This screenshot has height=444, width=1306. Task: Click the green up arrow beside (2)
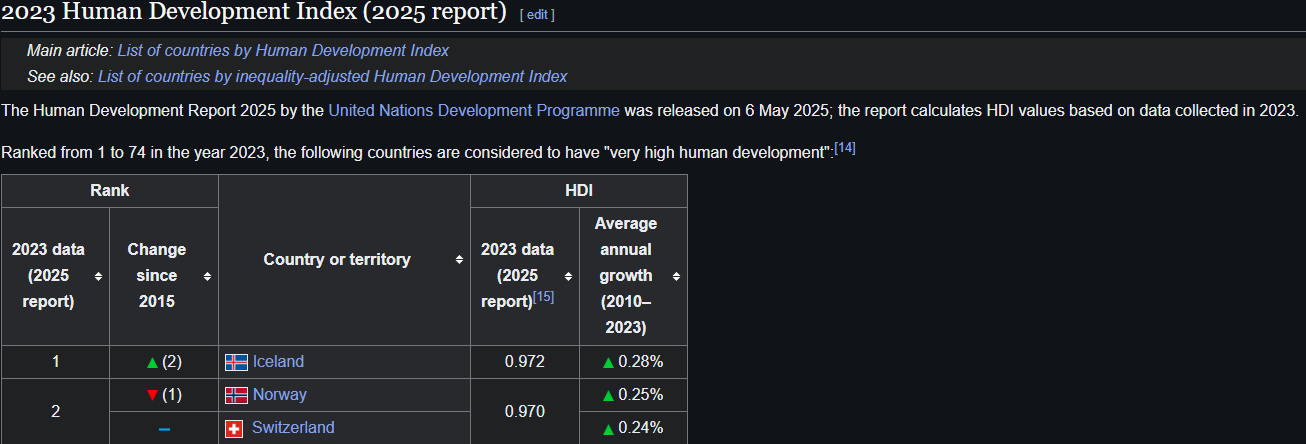click(x=152, y=362)
